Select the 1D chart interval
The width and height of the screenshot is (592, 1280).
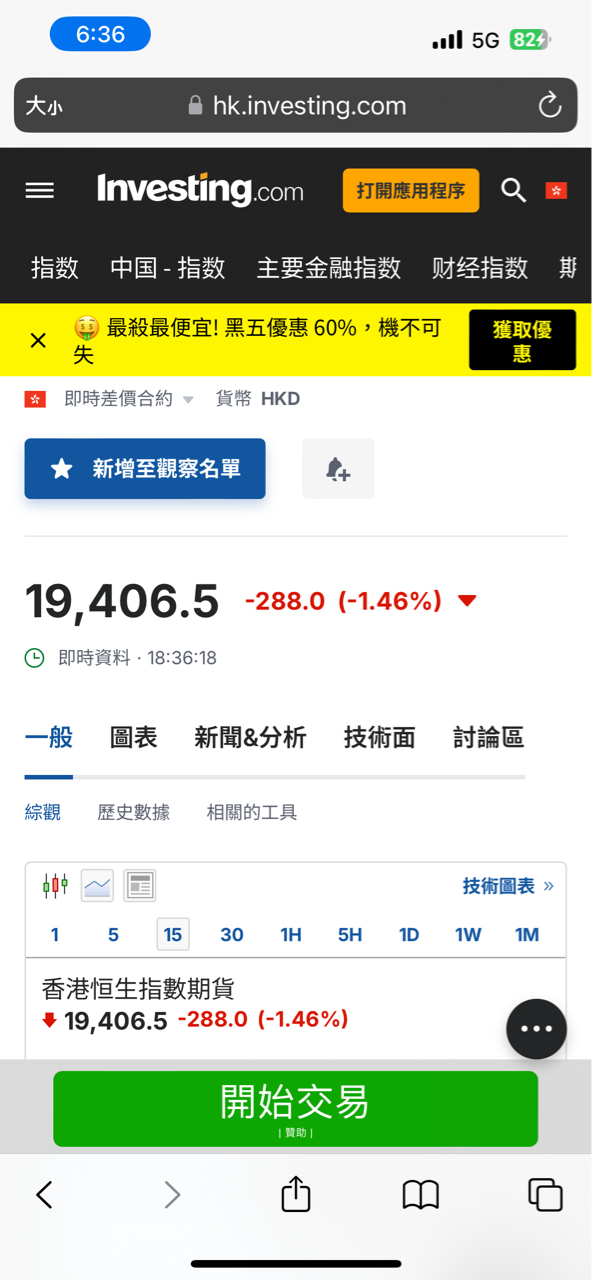[409, 934]
